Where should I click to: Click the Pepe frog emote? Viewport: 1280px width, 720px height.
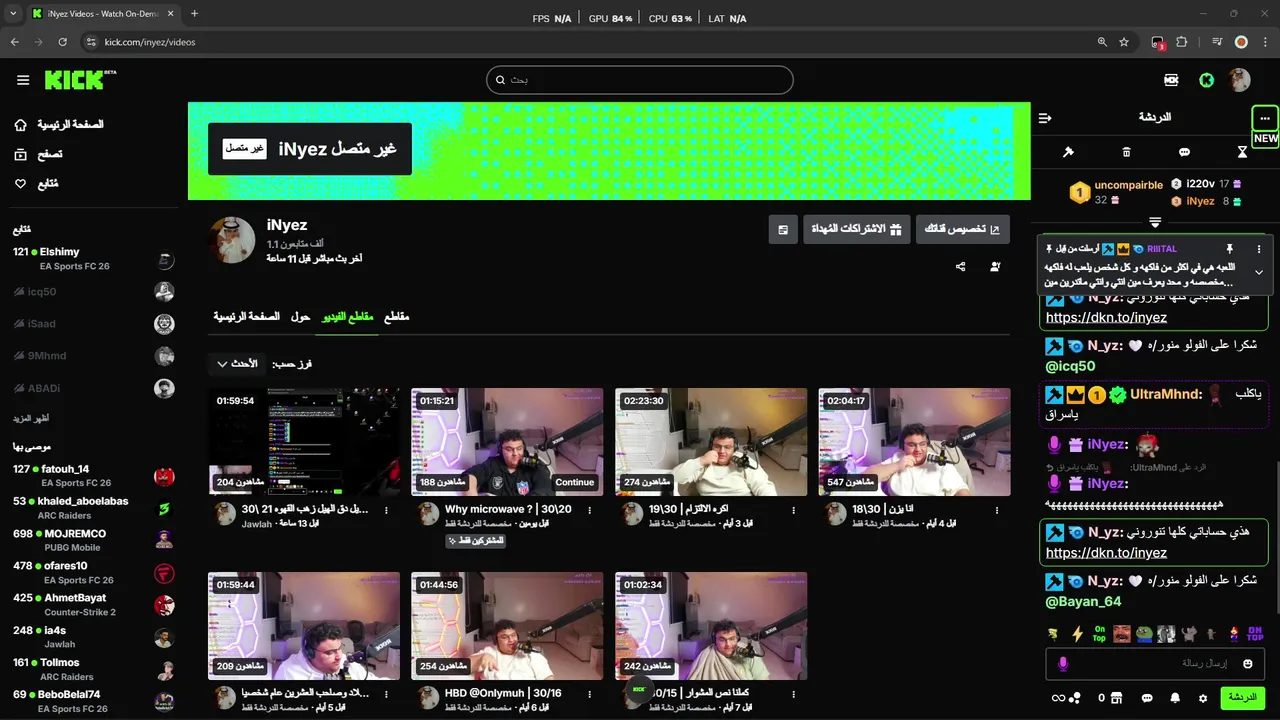(1144, 634)
